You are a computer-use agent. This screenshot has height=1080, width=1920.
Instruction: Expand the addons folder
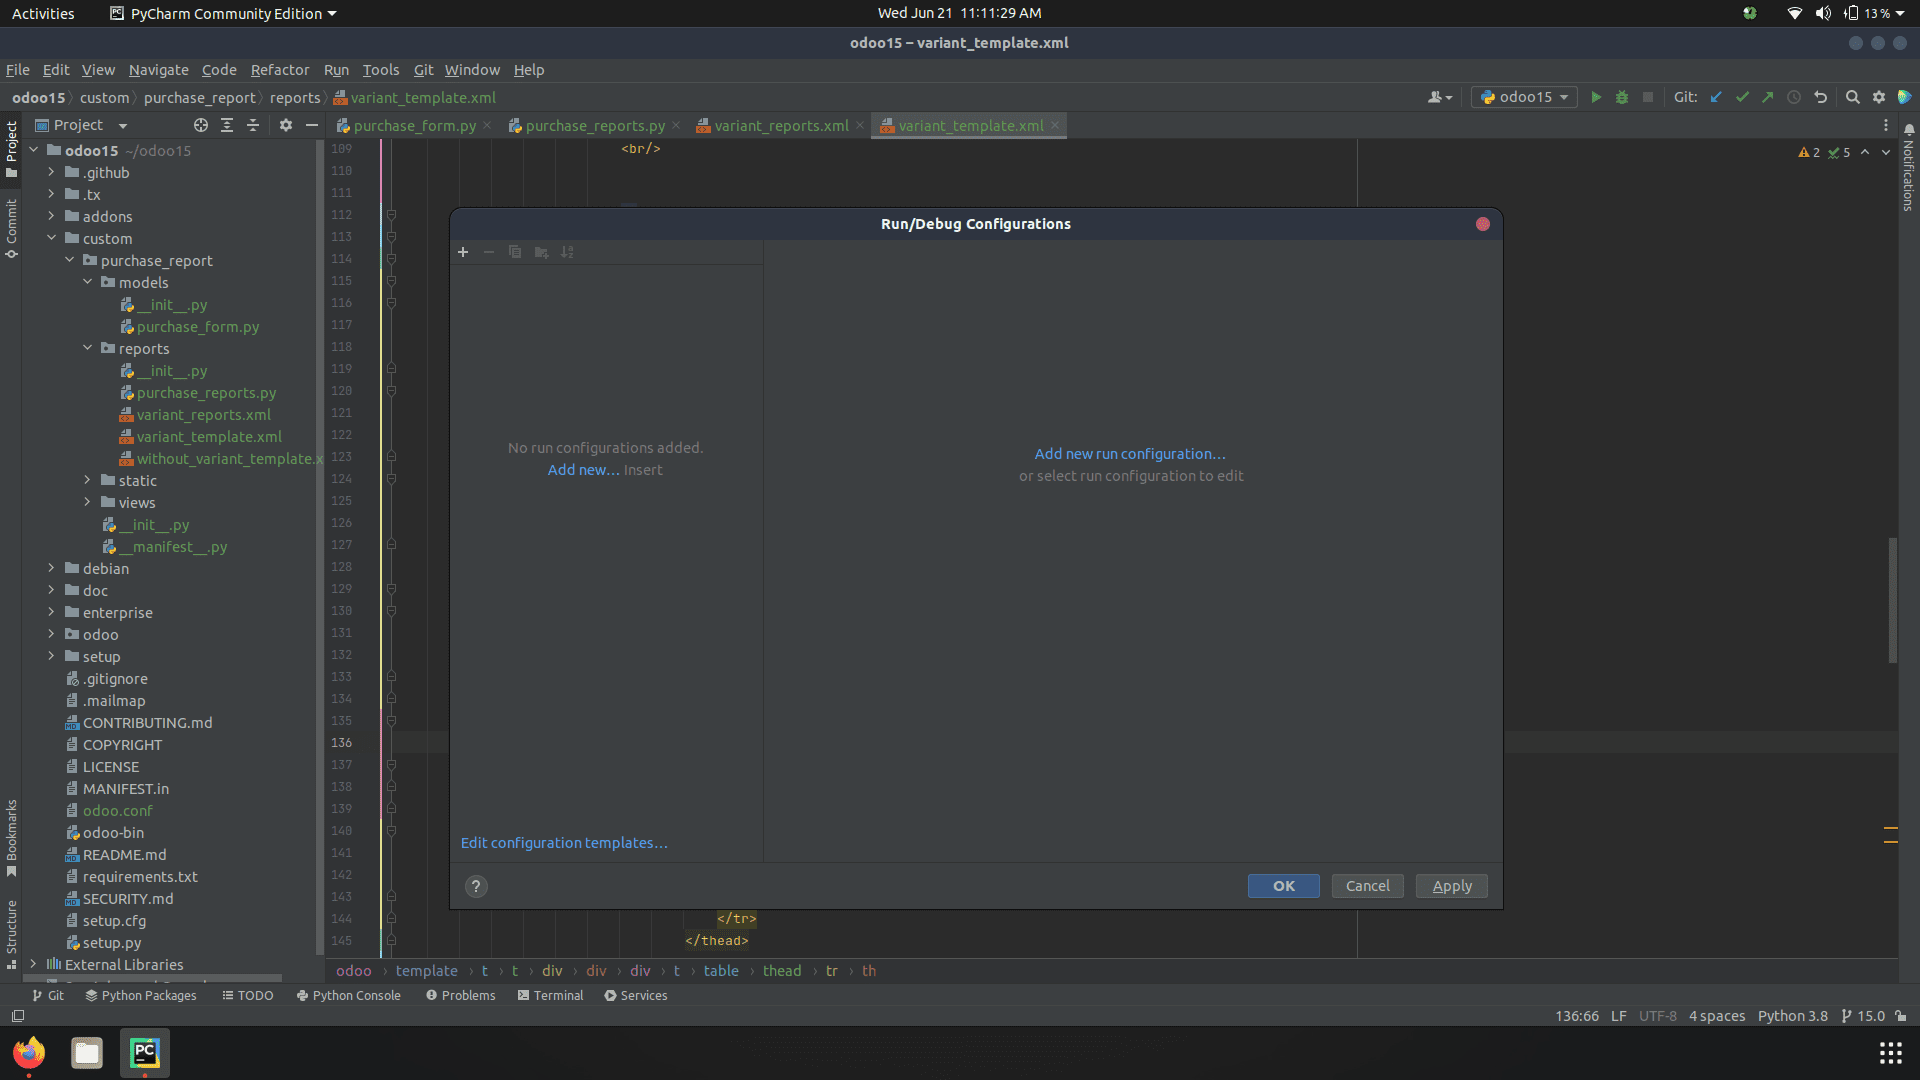point(51,216)
